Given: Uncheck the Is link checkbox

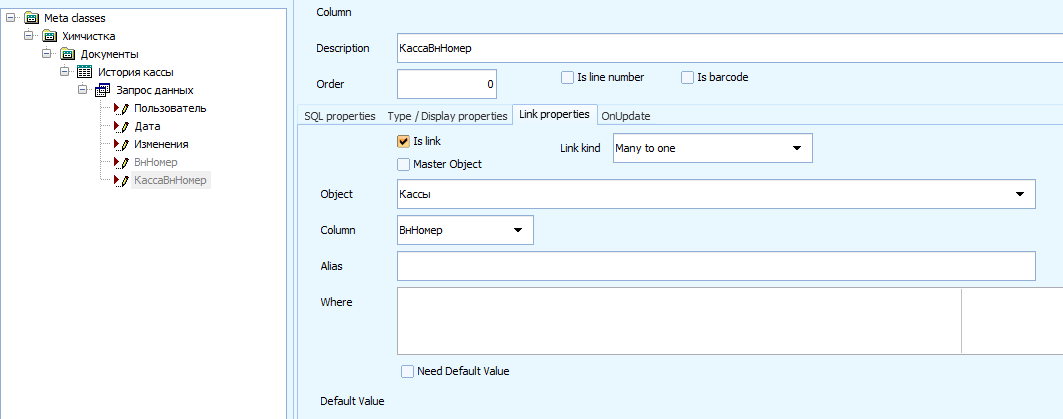Looking at the screenshot, I should coord(403,142).
